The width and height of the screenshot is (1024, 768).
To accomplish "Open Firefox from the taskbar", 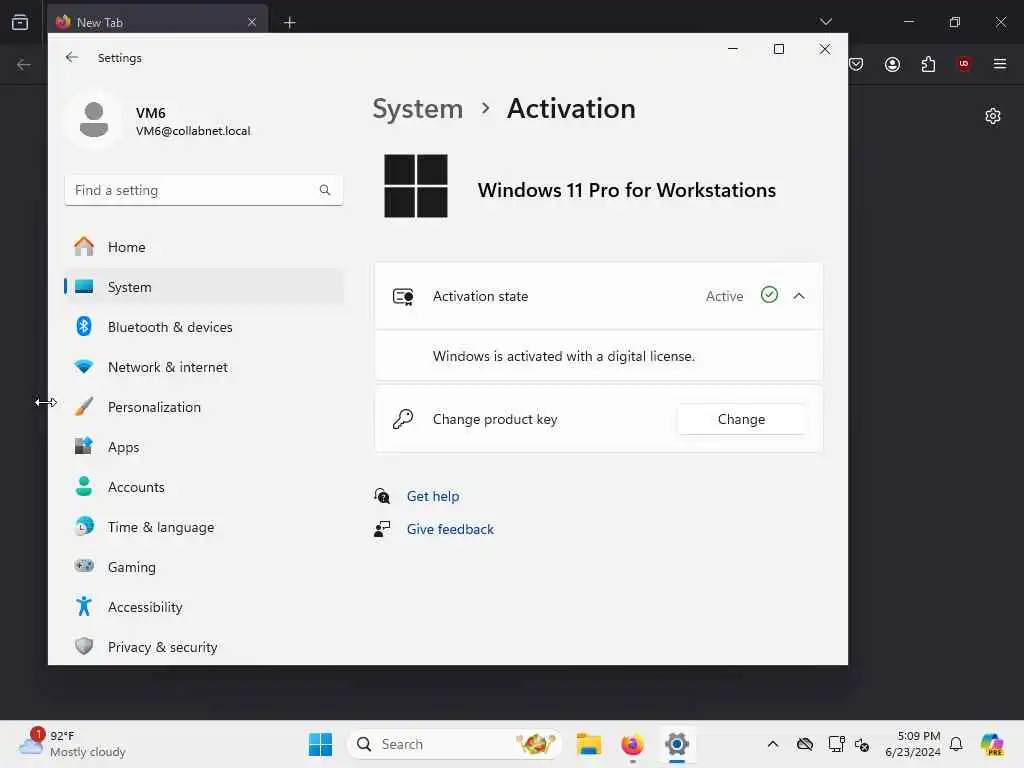I will pos(632,744).
